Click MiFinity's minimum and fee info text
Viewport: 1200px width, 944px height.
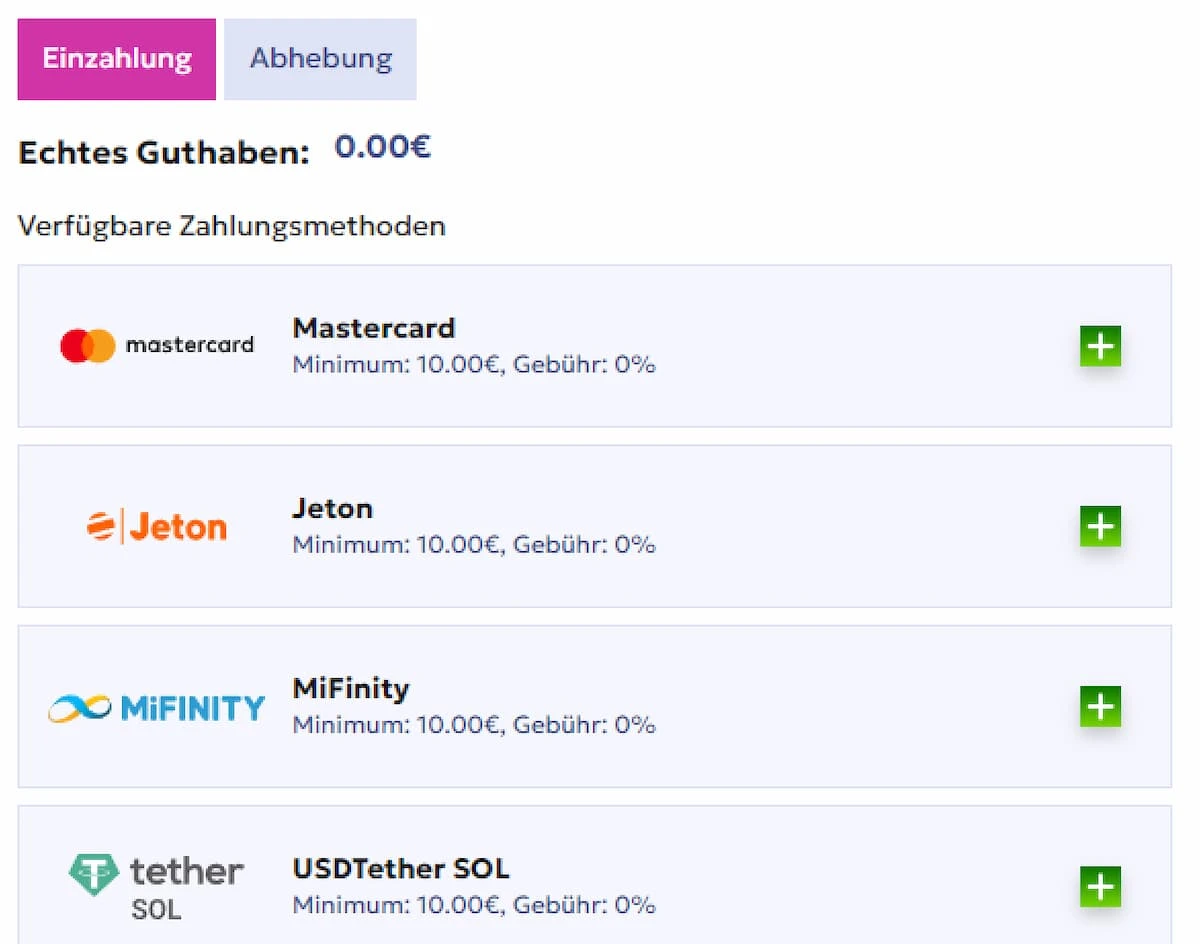pyautogui.click(x=474, y=725)
